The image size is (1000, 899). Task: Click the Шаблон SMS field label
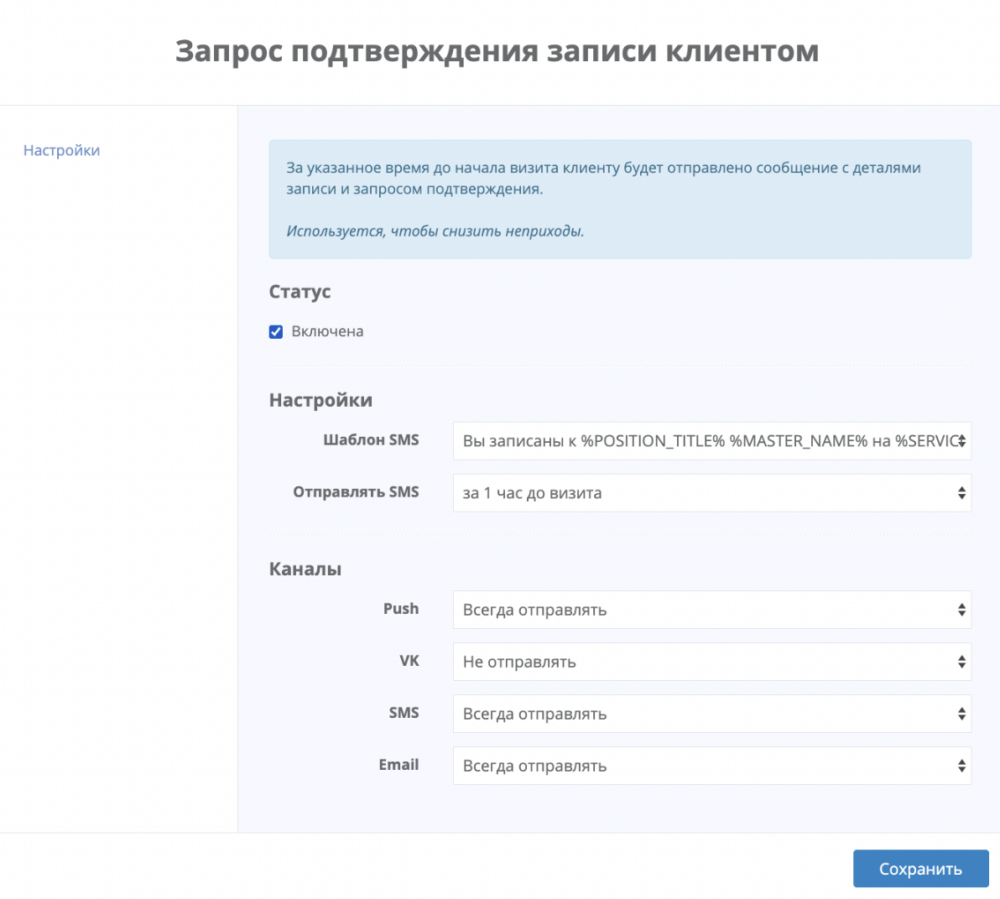[371, 440]
